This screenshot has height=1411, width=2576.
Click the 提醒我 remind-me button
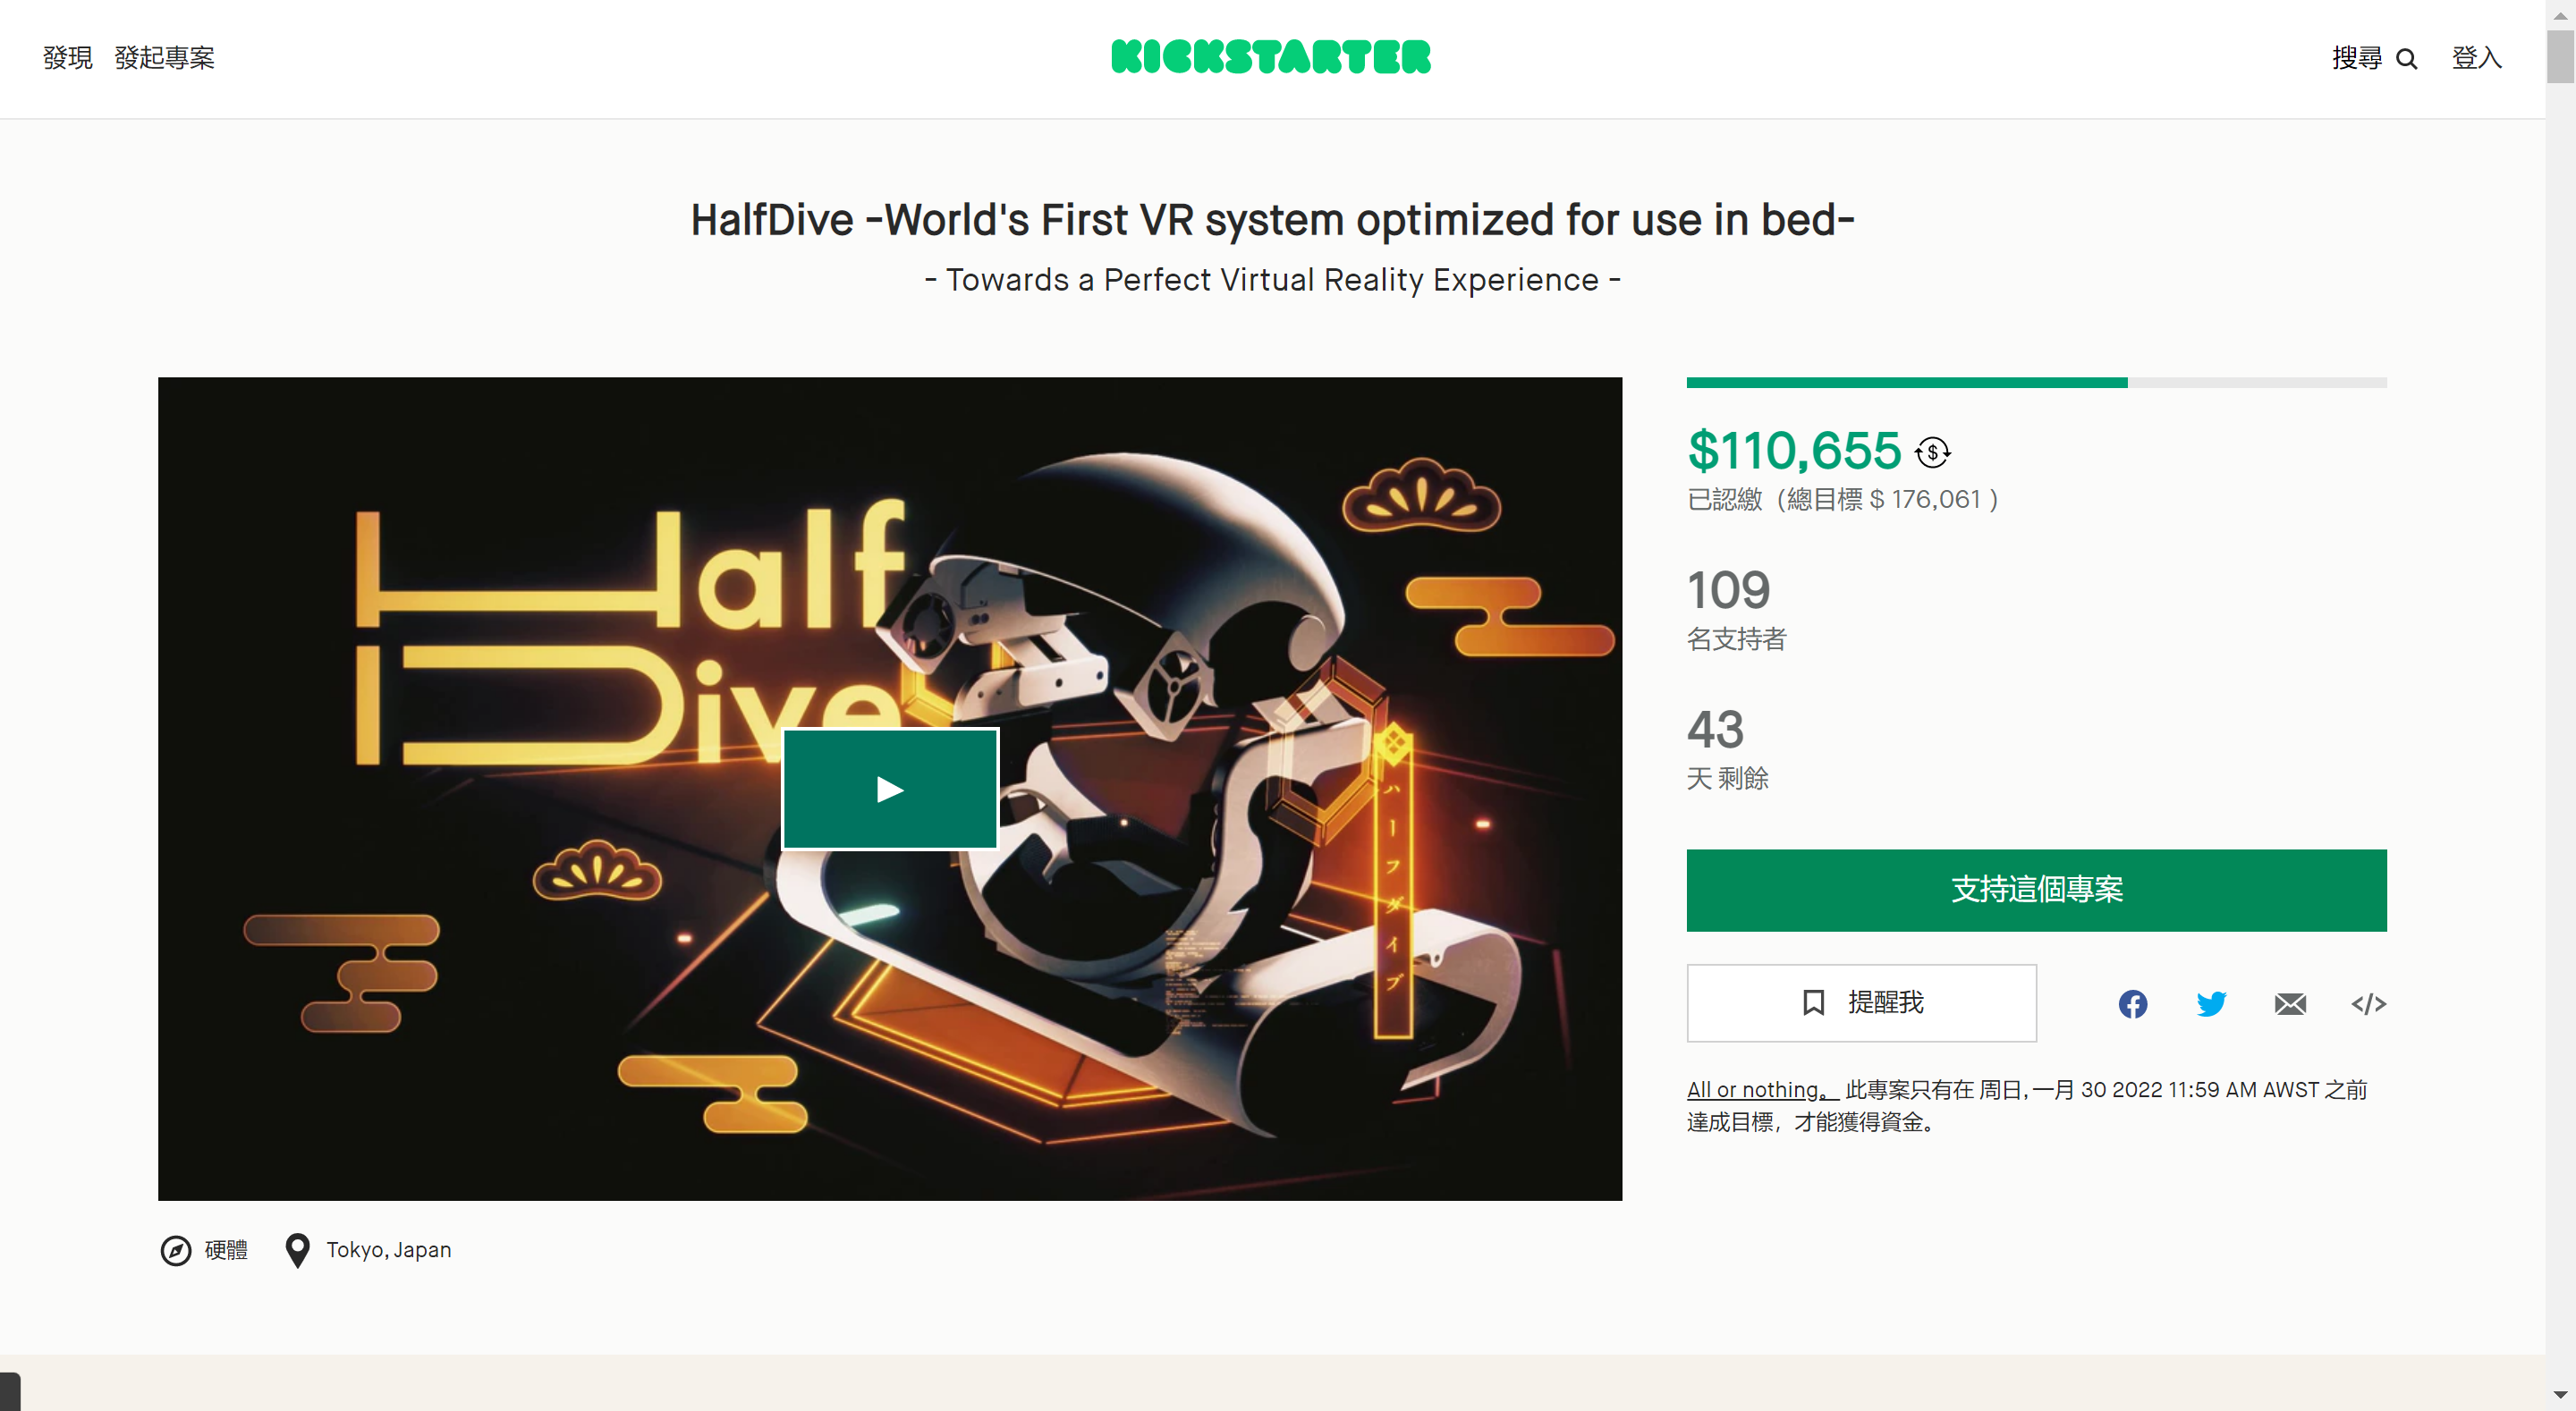tap(1861, 1002)
